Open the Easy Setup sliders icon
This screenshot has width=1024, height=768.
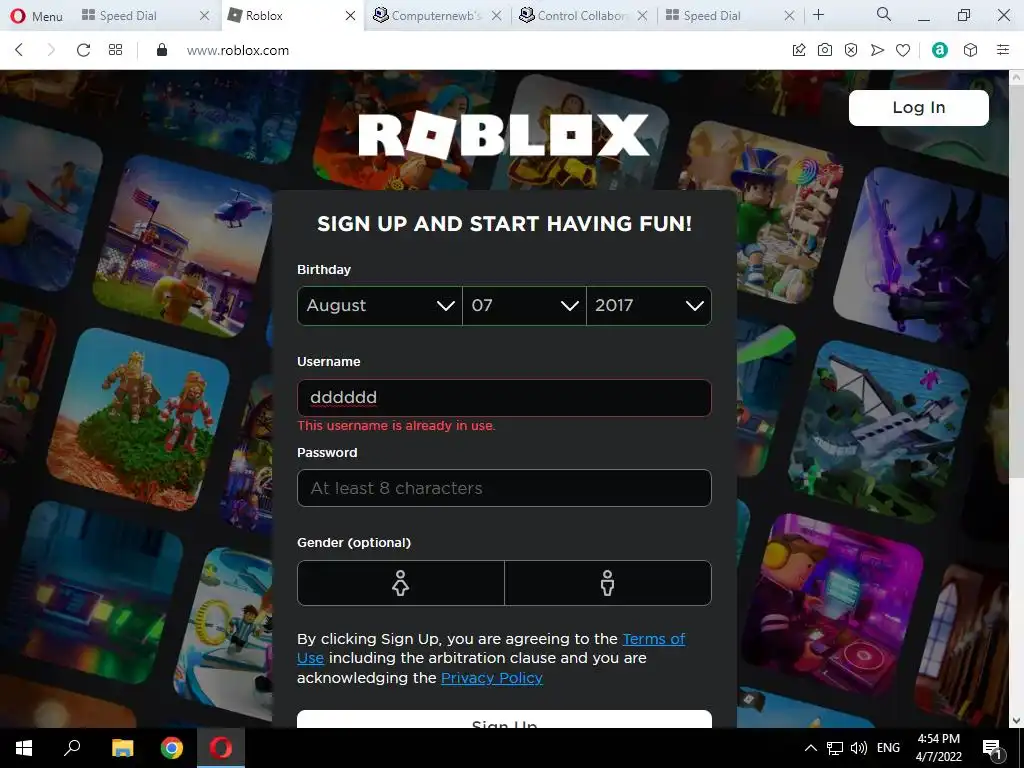pos(1003,50)
